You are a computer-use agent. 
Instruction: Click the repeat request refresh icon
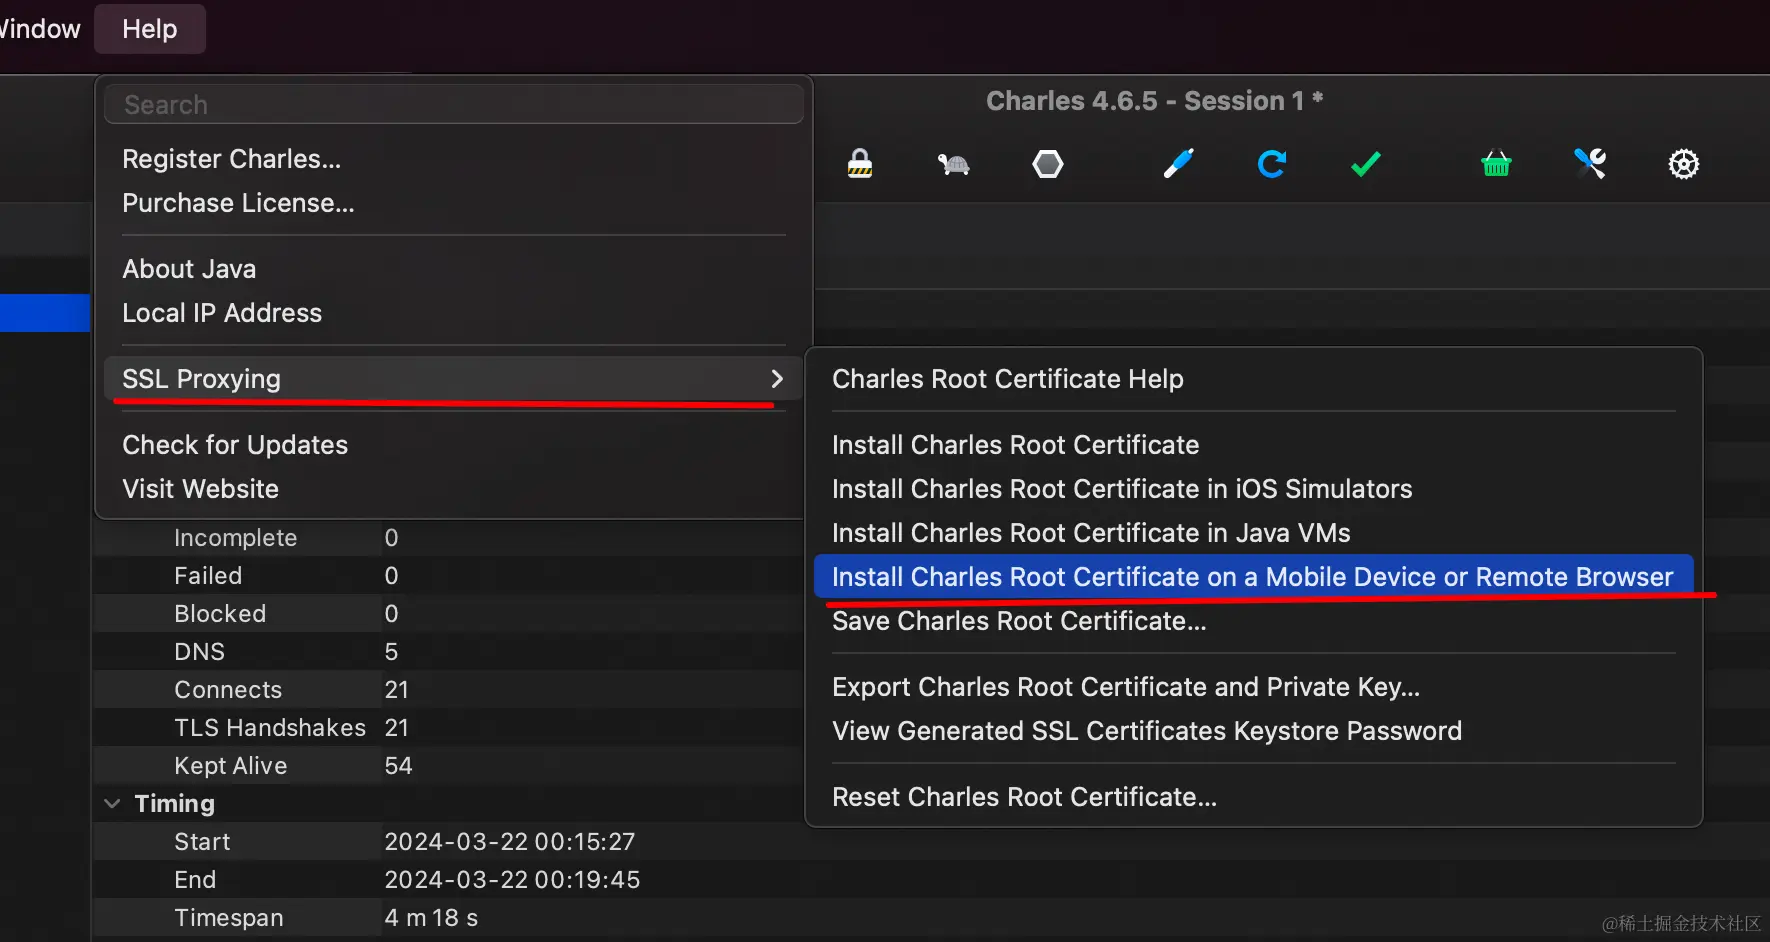click(1272, 163)
